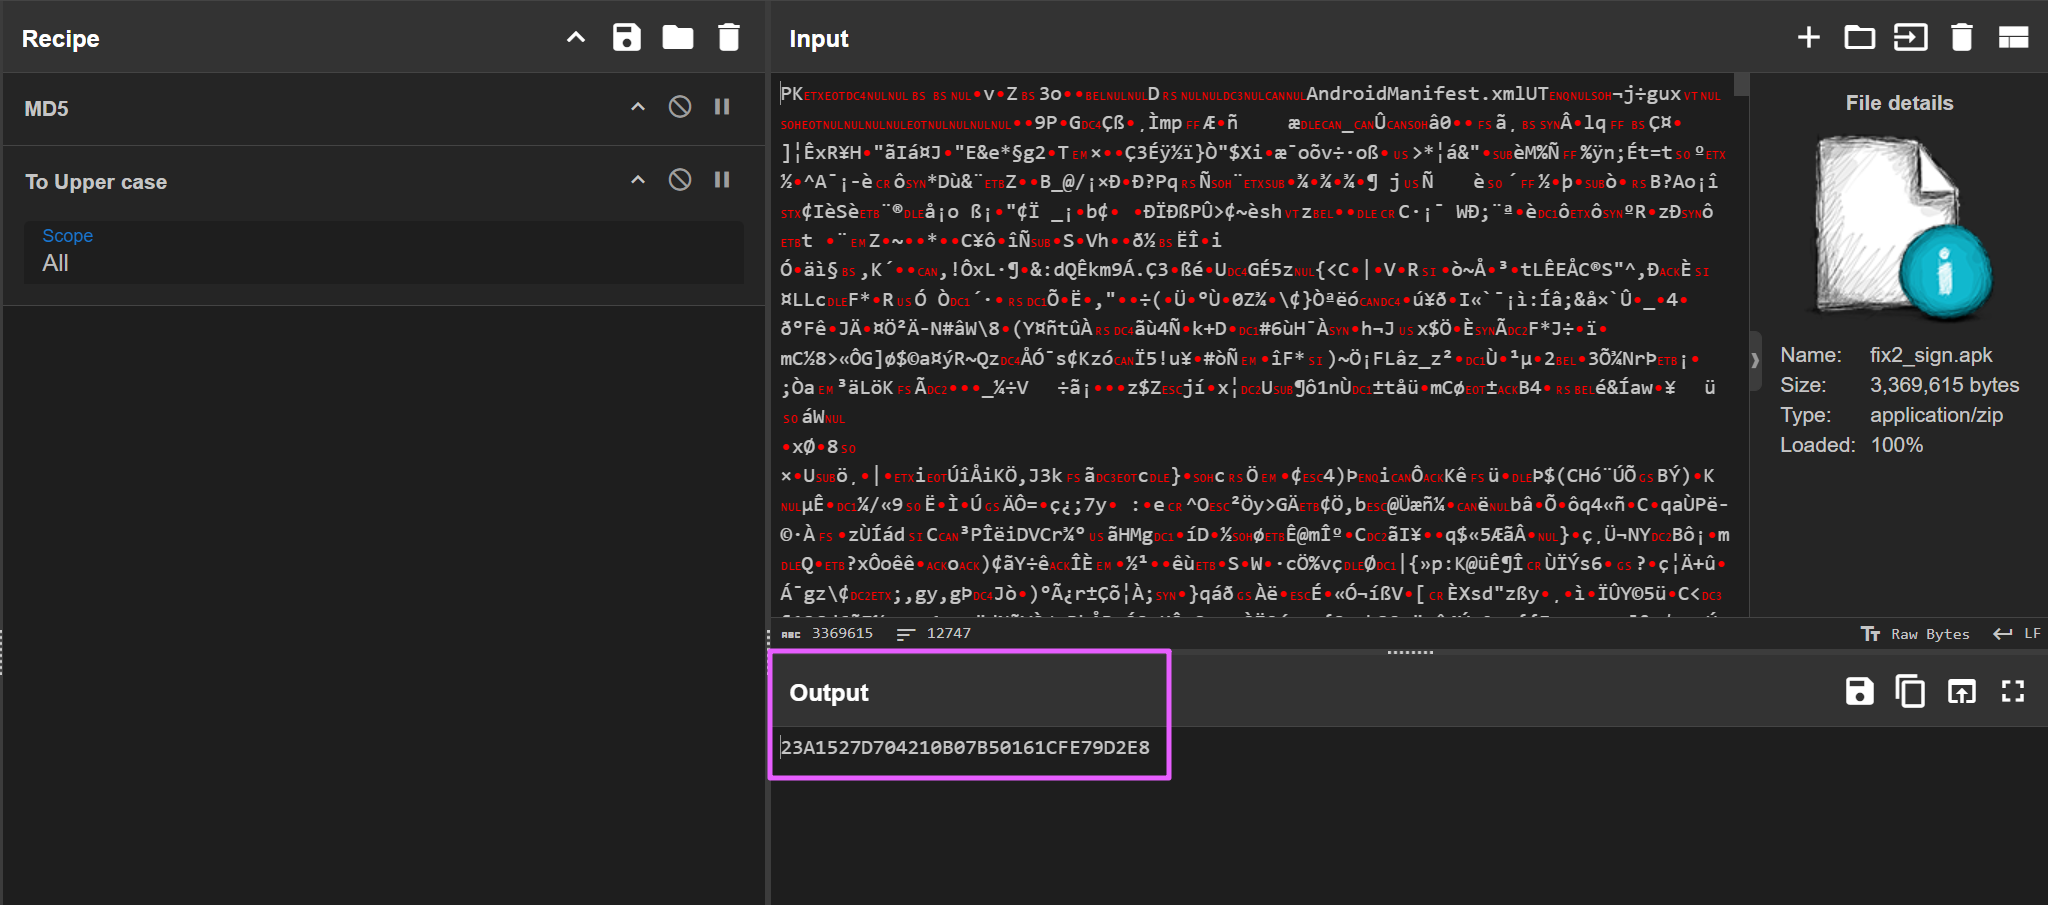Click the input scrollbar thumb
The image size is (2048, 905).
(x=1741, y=84)
